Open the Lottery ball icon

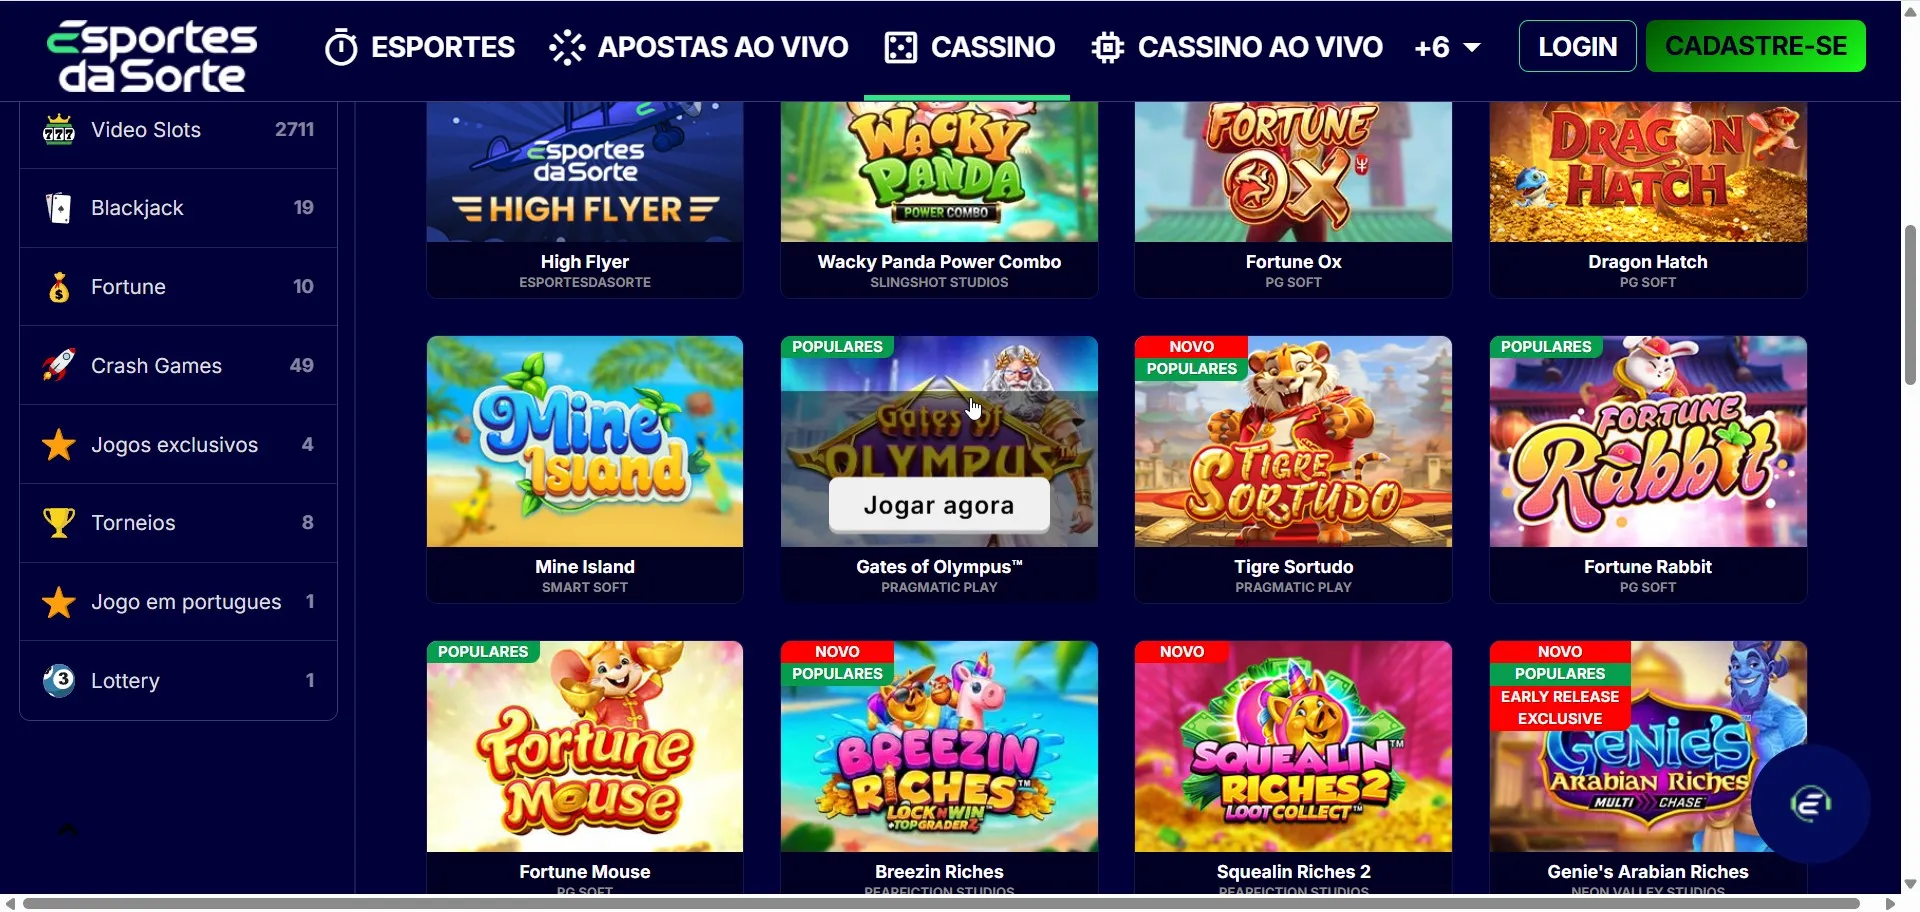(59, 680)
